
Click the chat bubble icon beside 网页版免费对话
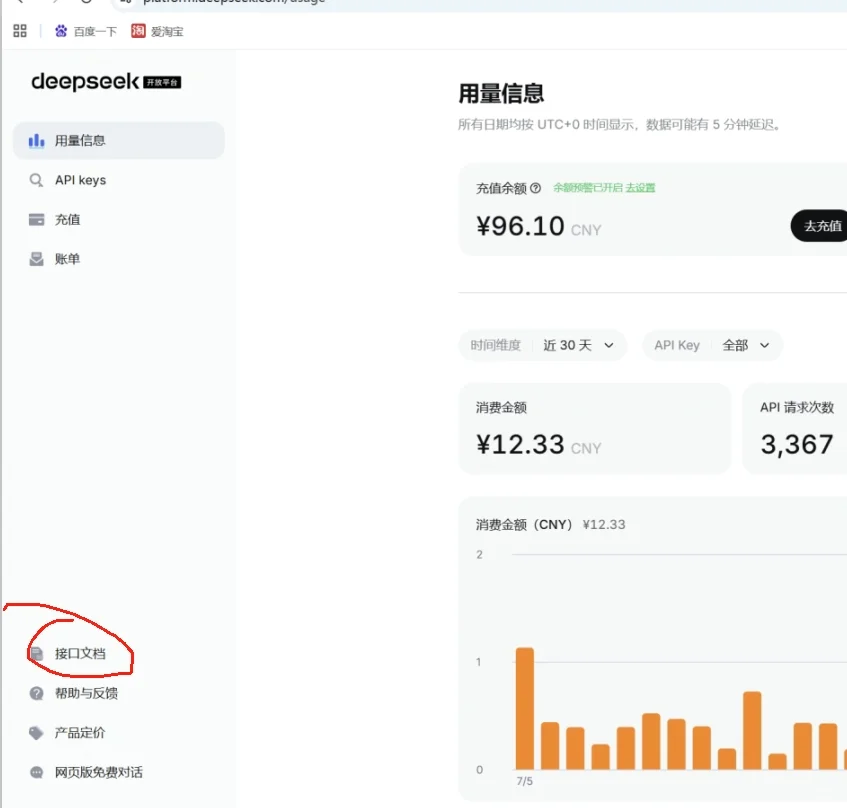tap(36, 772)
